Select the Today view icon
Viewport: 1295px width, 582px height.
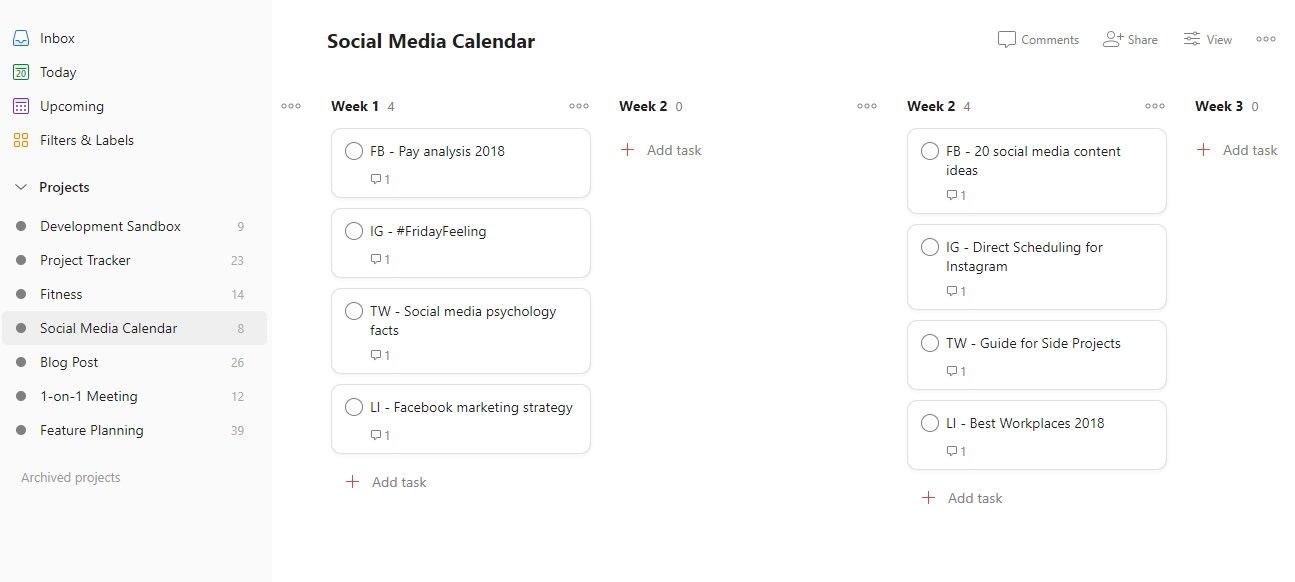(21, 72)
